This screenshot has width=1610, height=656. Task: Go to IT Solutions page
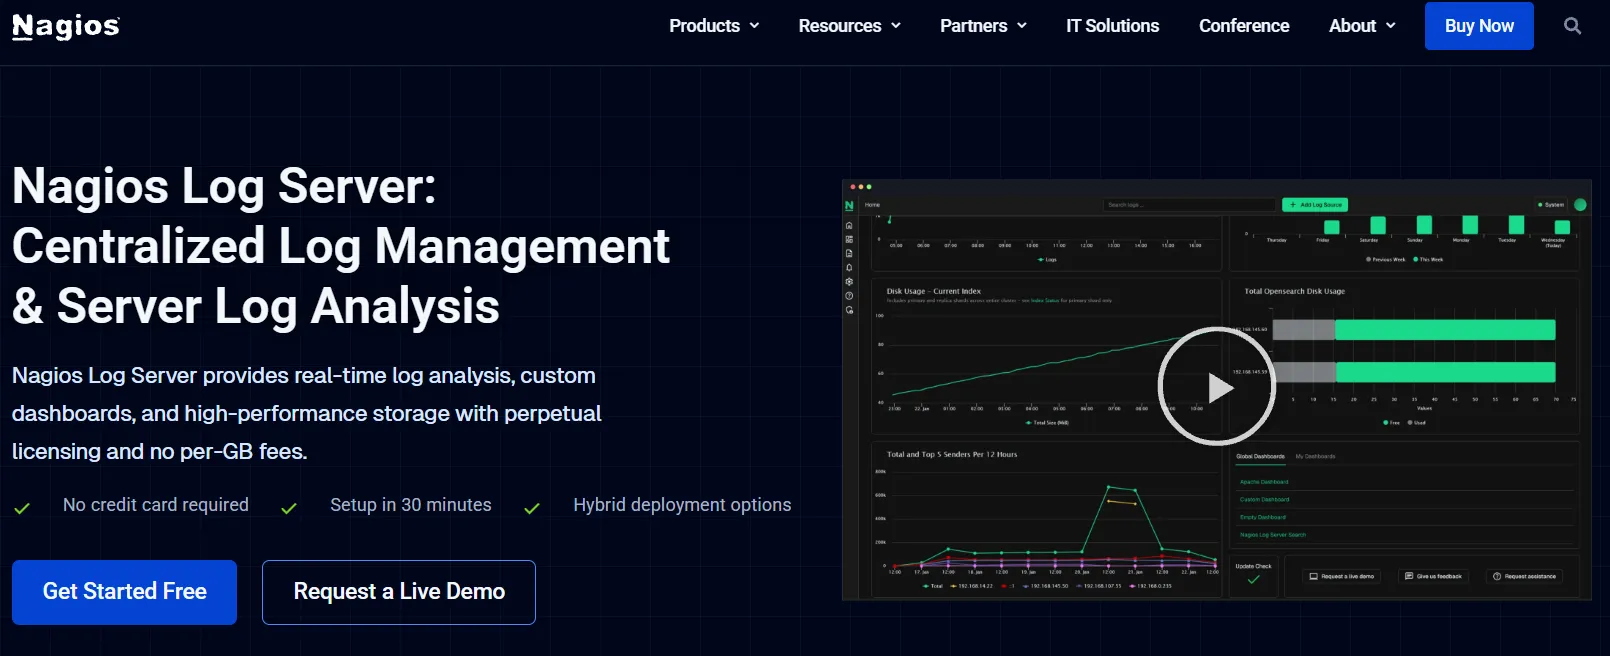(1113, 26)
